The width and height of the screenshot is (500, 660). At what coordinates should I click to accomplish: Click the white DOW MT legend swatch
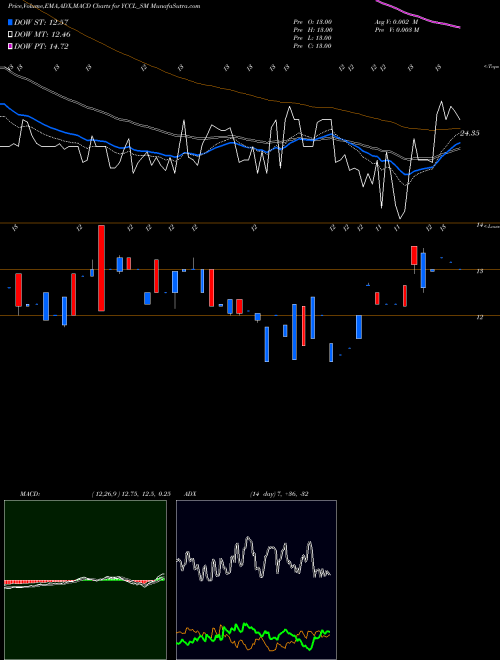click(x=10, y=34)
